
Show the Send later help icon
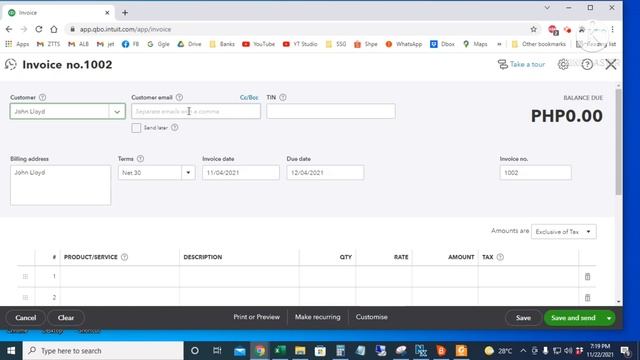pyautogui.click(x=175, y=128)
